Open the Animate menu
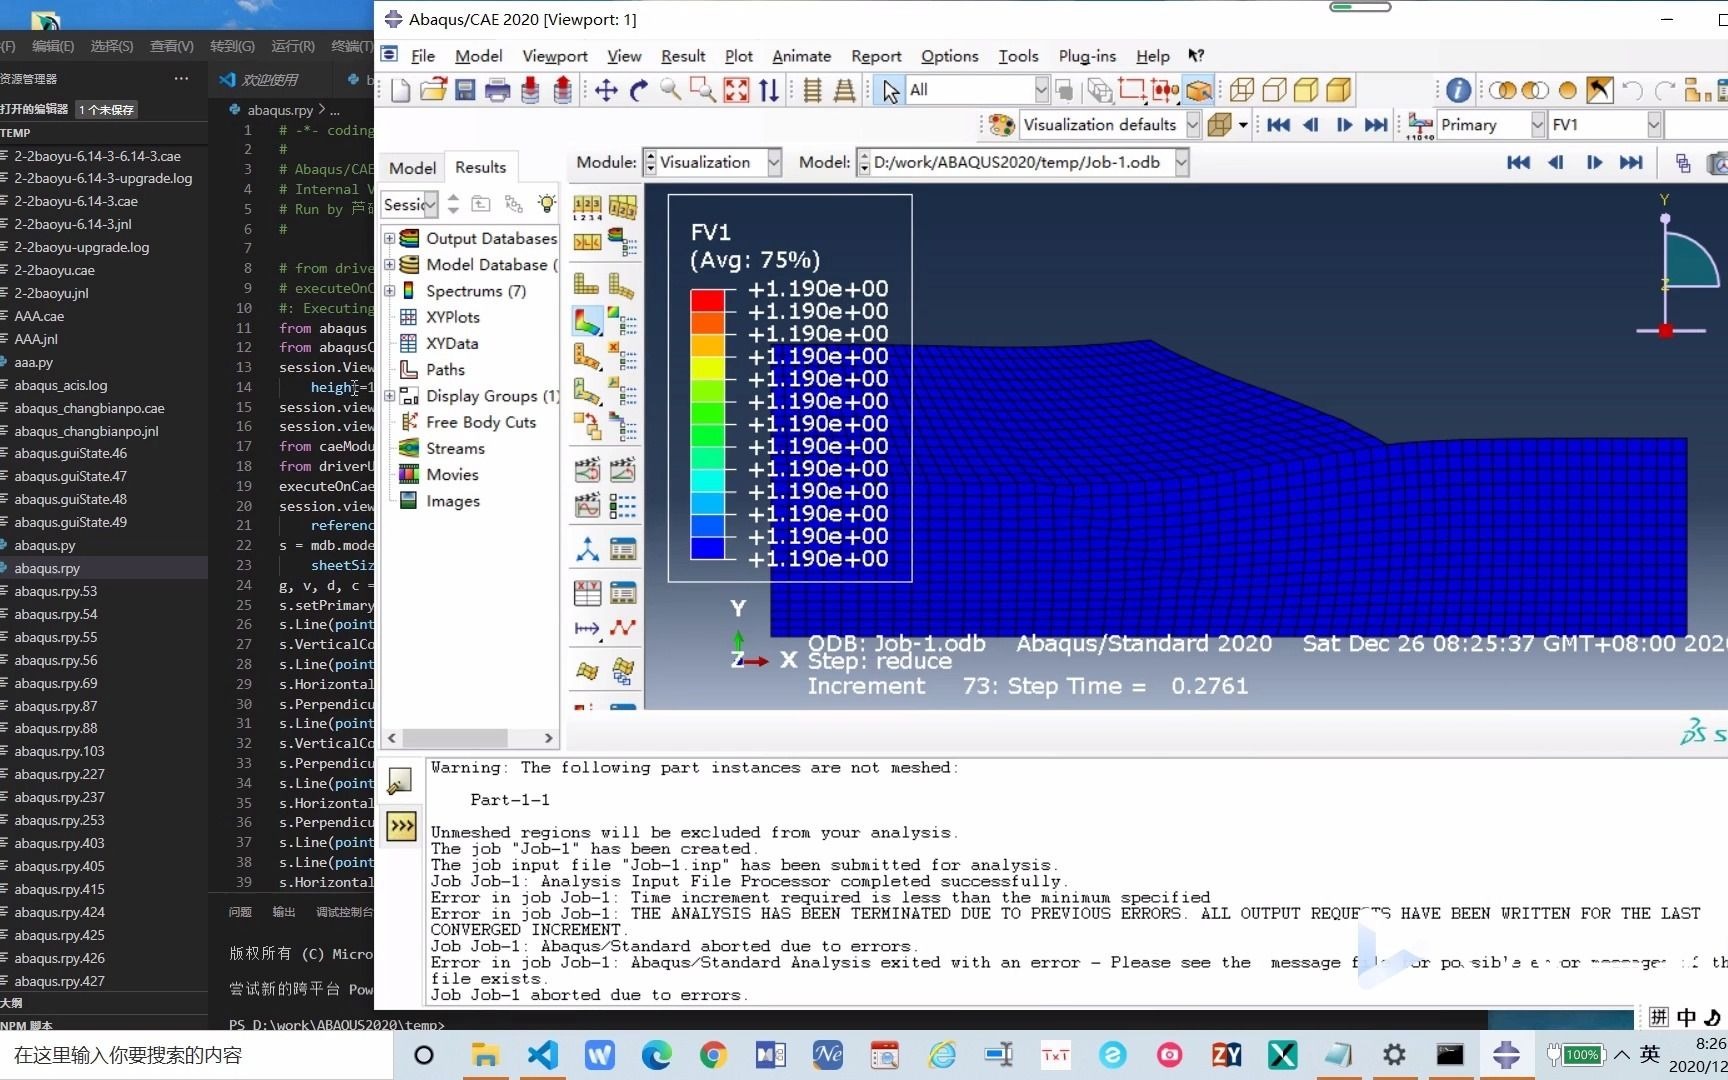Viewport: 1728px width, 1080px height. pyautogui.click(x=801, y=56)
